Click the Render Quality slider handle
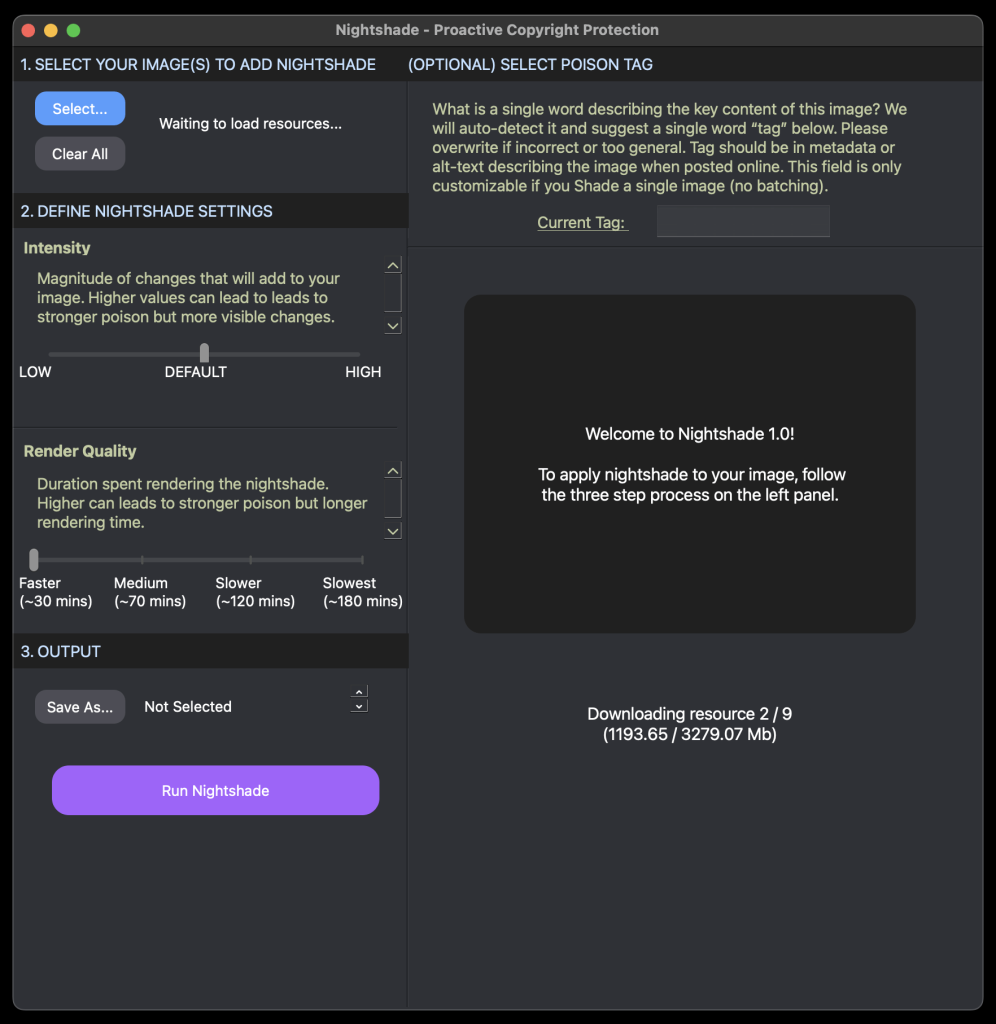Screen dimensions: 996x1024 [x=34, y=559]
